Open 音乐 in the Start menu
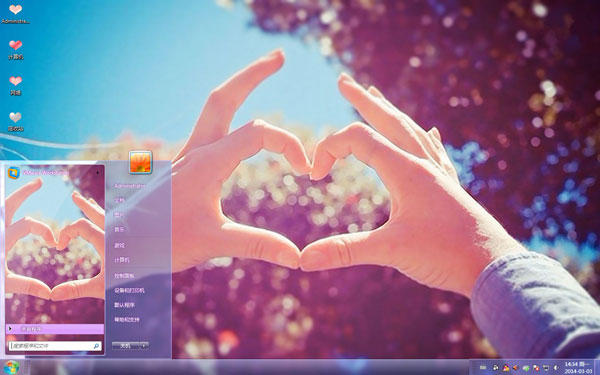The width and height of the screenshot is (600, 375). click(x=119, y=230)
